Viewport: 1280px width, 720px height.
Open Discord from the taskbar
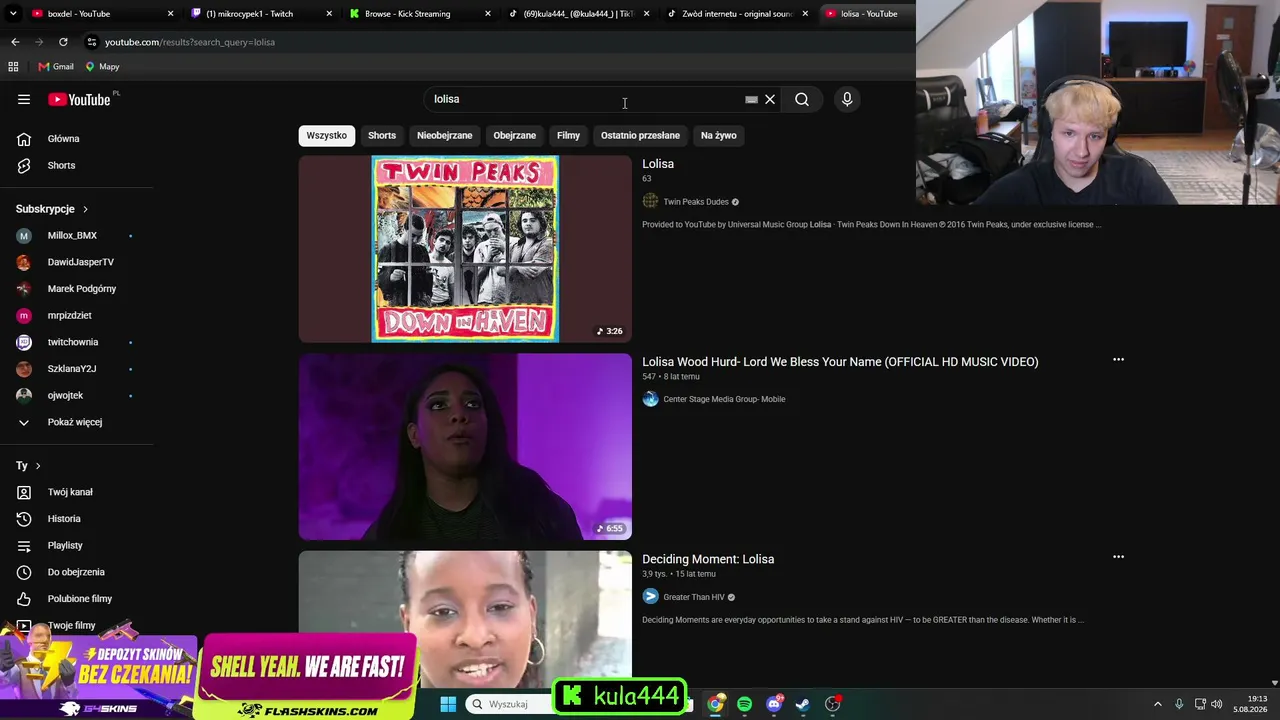point(773,704)
